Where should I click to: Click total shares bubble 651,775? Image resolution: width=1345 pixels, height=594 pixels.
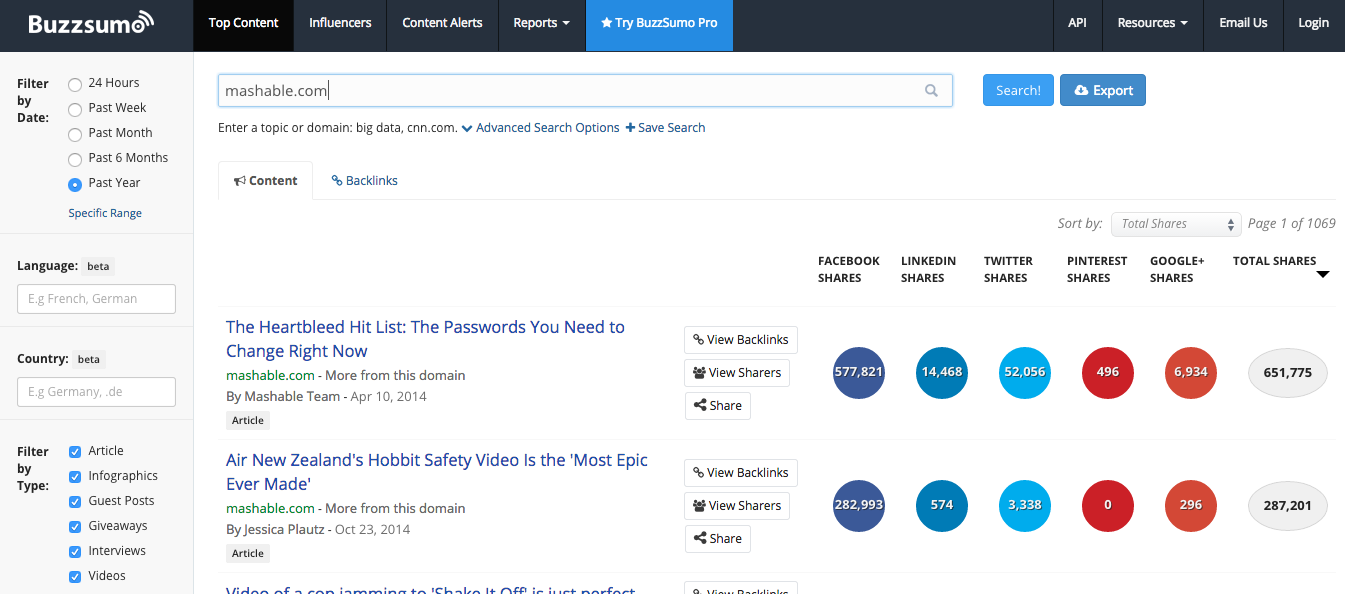click(1288, 373)
